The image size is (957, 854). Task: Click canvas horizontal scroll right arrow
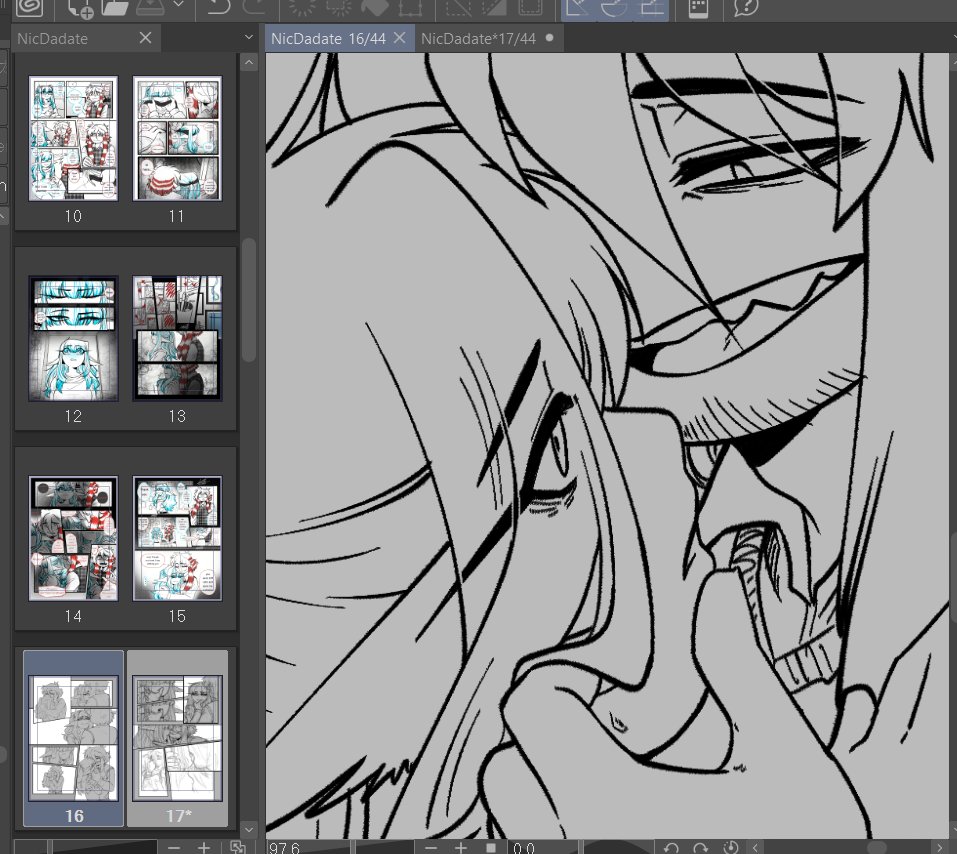pos(941,847)
